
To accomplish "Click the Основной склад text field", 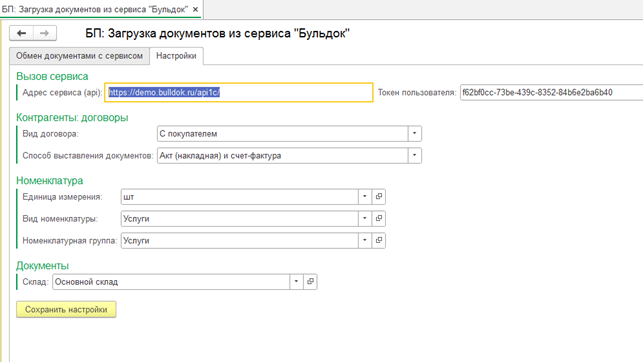I will [171, 282].
